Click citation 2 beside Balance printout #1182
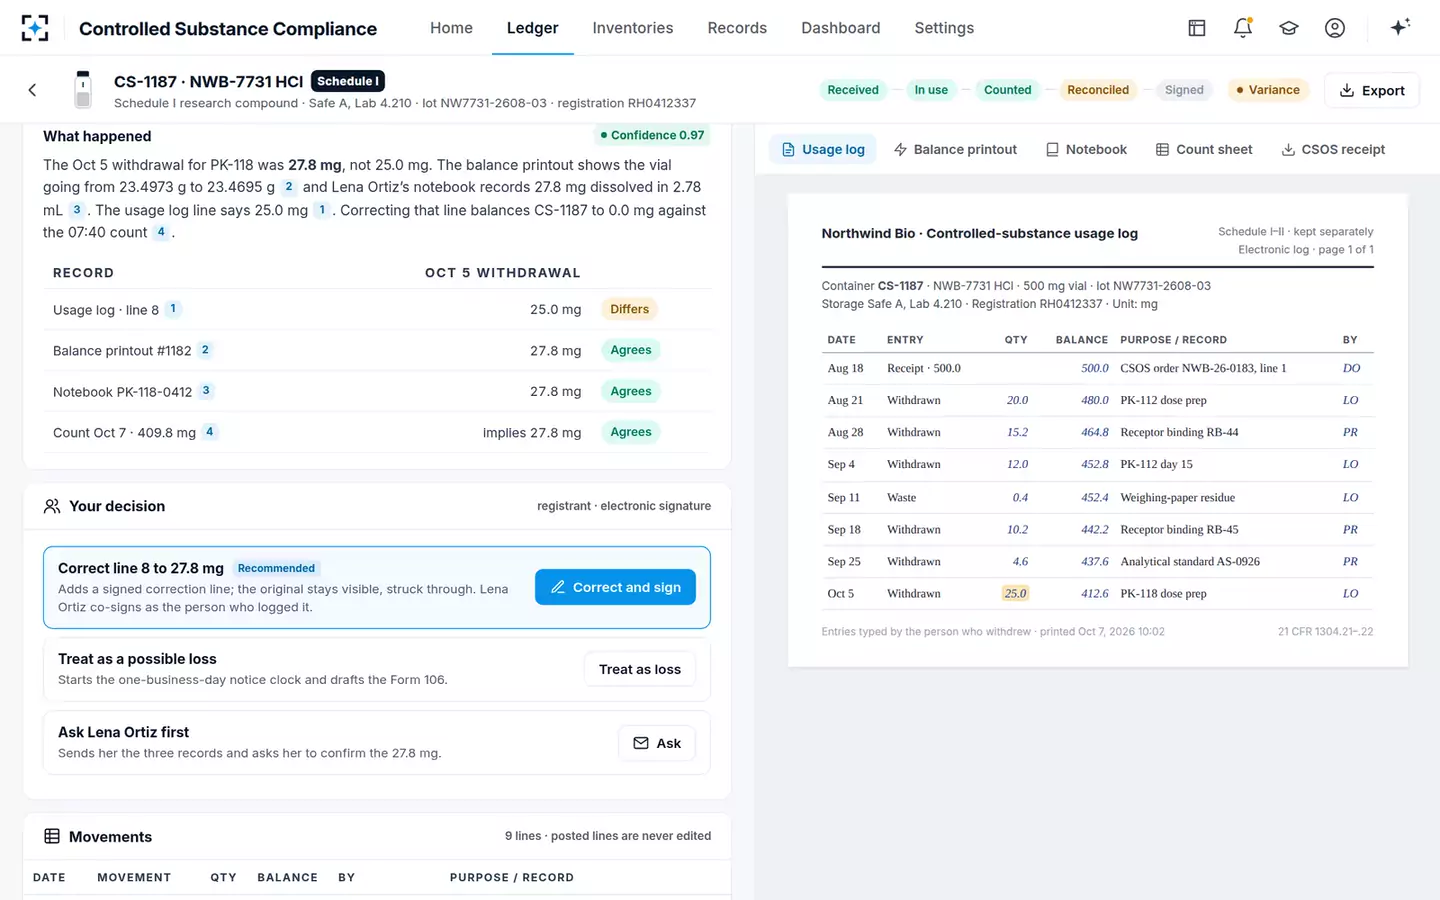The height and width of the screenshot is (900, 1440). click(205, 350)
